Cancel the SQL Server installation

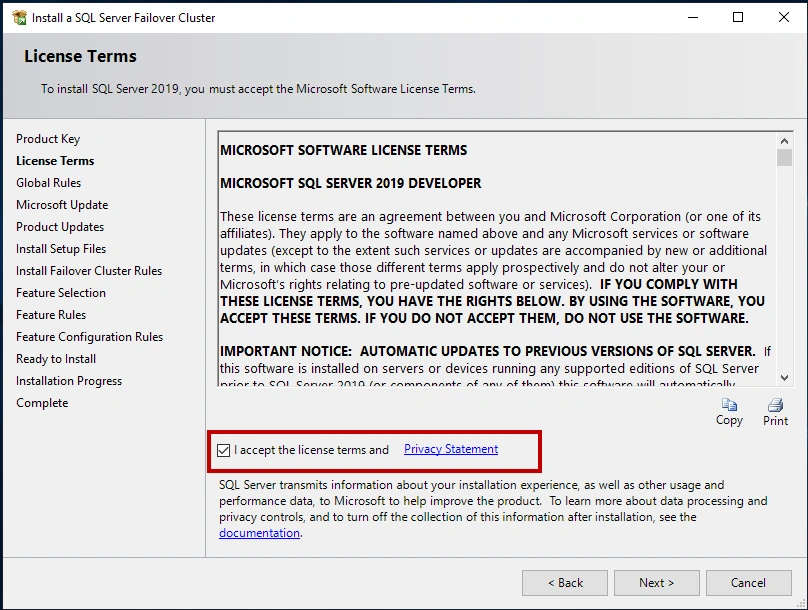[749, 583]
